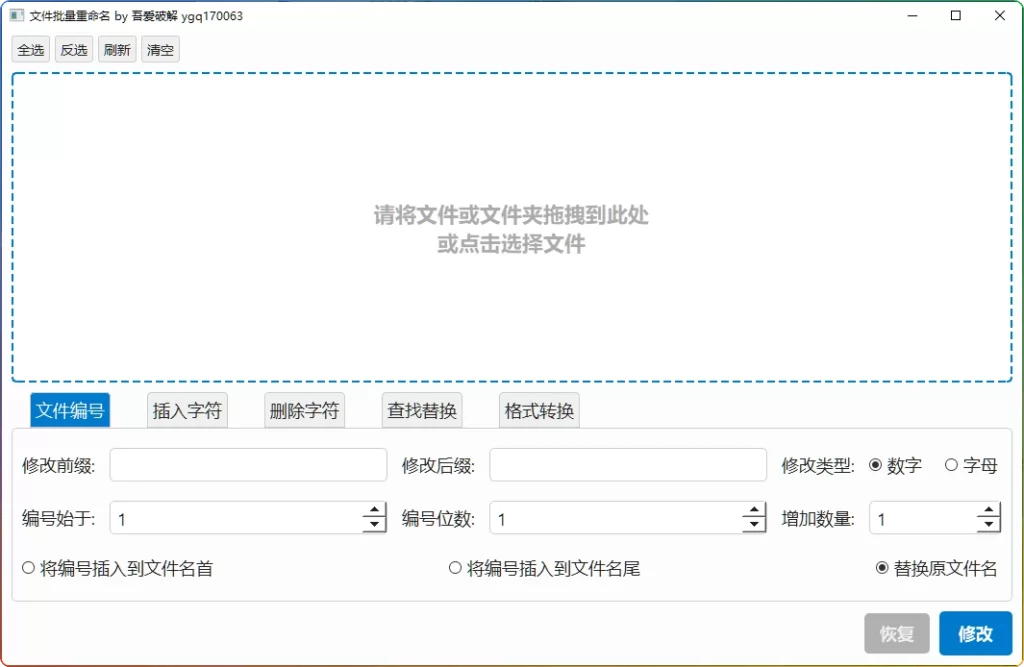
Task: Click the 清空 (Clear) button
Action: (x=160, y=48)
